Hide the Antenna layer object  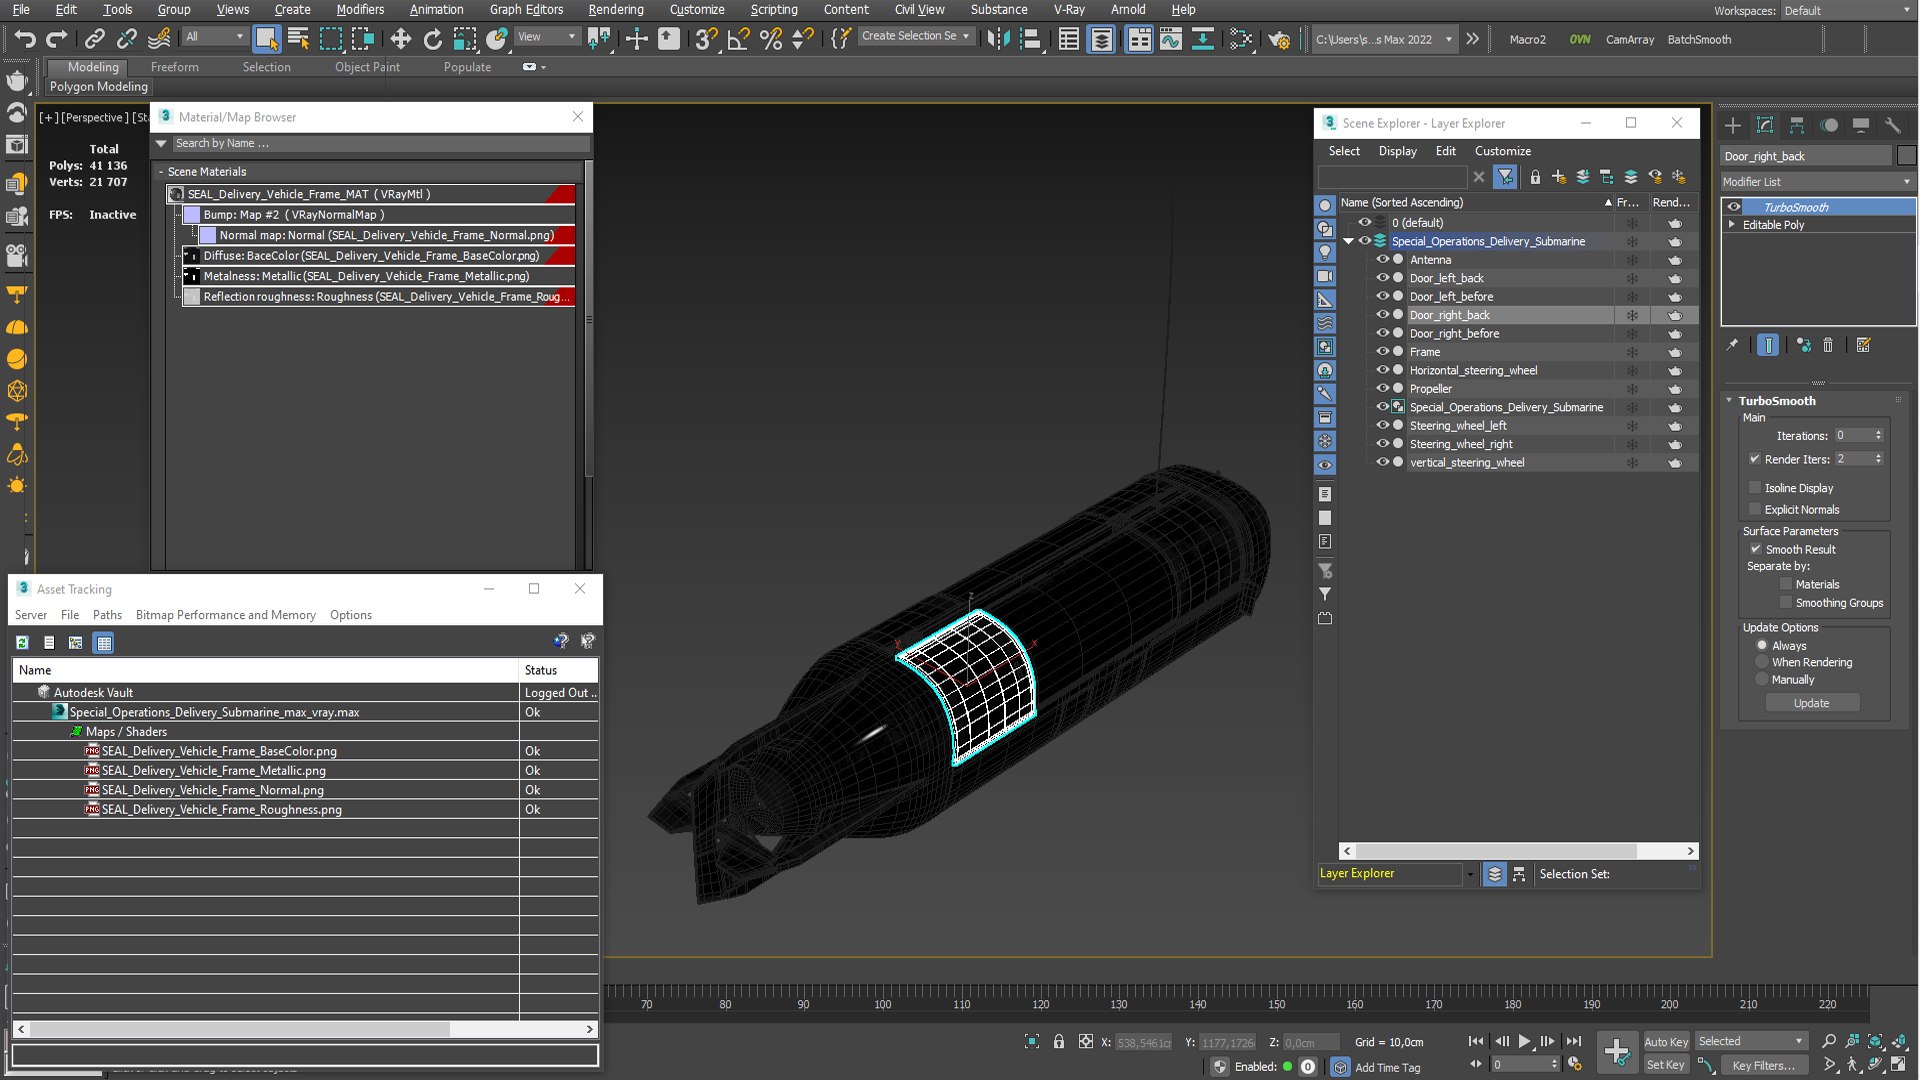pyautogui.click(x=1383, y=260)
